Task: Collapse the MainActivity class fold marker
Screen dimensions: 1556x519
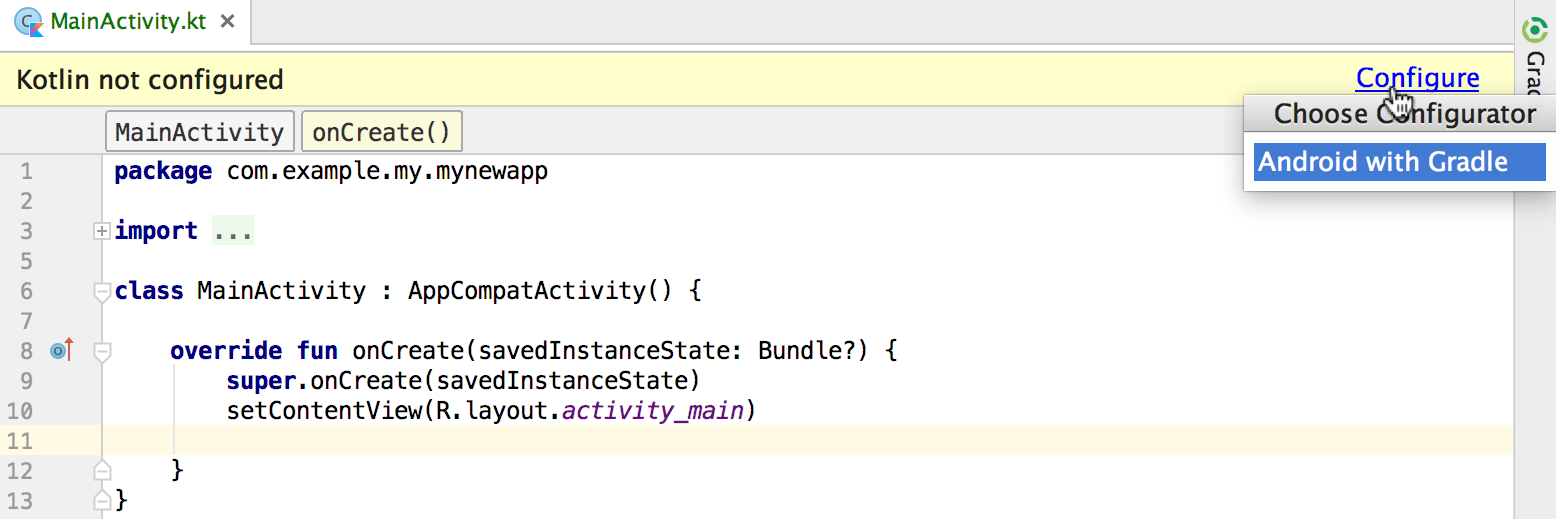Action: tap(101, 292)
